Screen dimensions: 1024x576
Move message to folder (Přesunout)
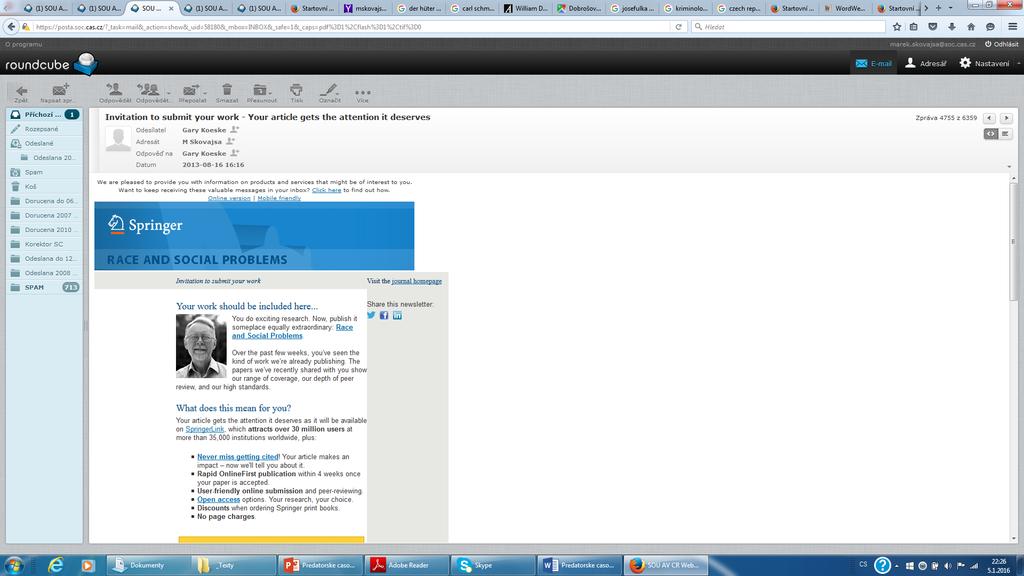(x=261, y=93)
